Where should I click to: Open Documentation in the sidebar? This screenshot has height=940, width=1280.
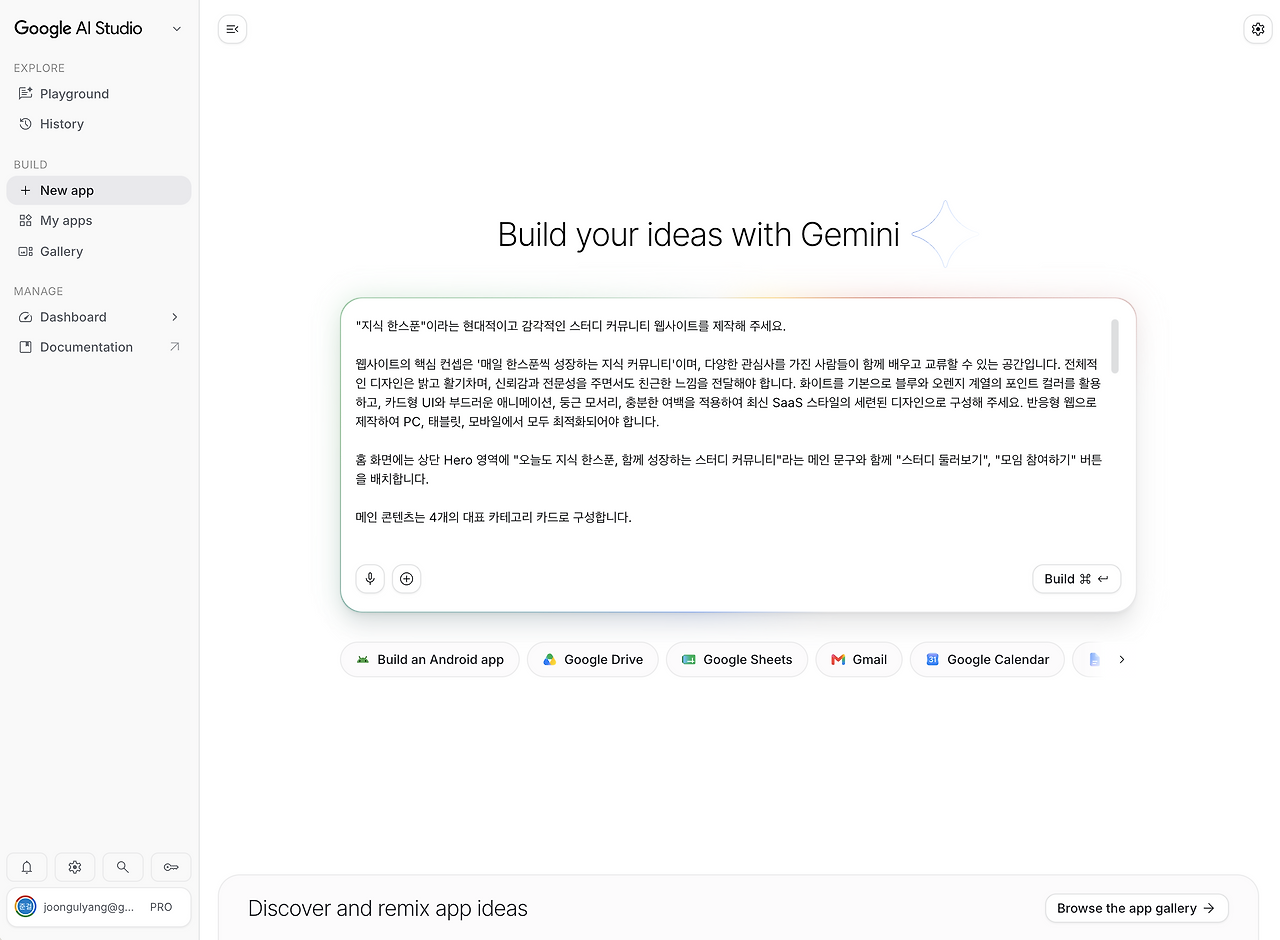(x=99, y=347)
